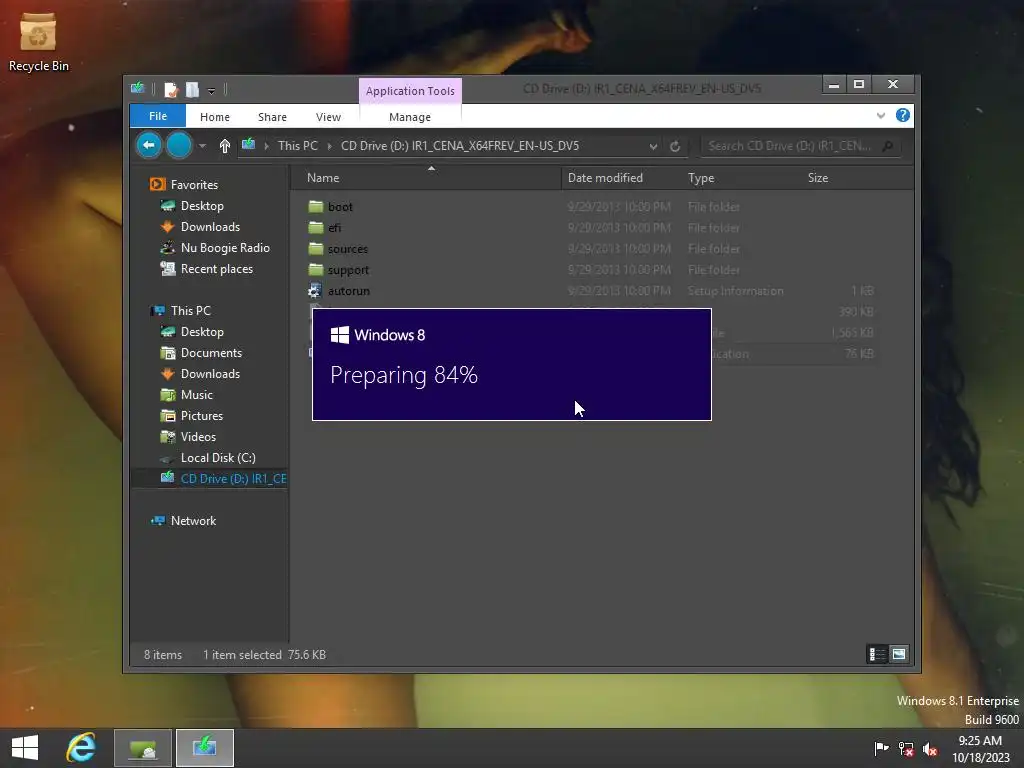
Task: Select Local Disk (C:) in navigation pane
Action: [218, 458]
